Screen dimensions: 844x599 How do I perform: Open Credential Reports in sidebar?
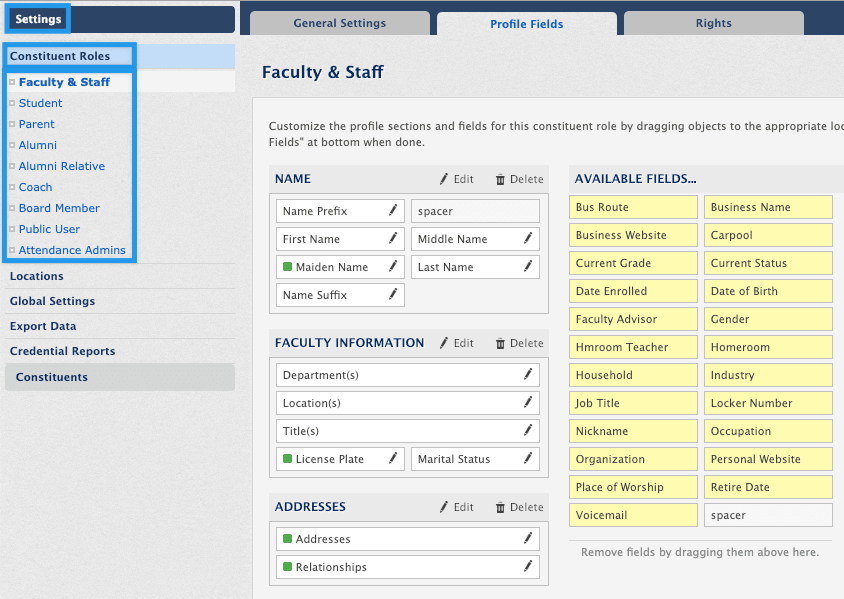[x=62, y=351]
